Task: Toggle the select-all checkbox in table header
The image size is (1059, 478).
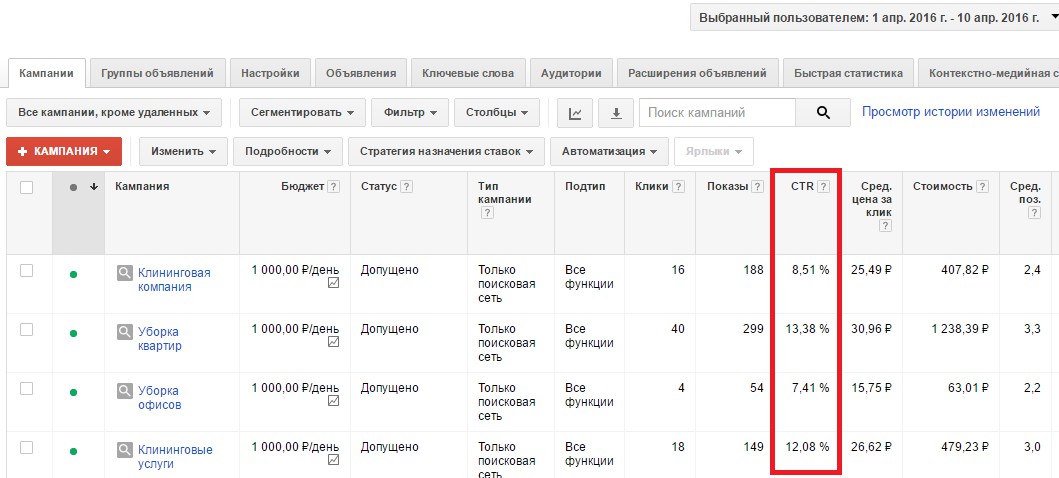Action: (x=26, y=188)
